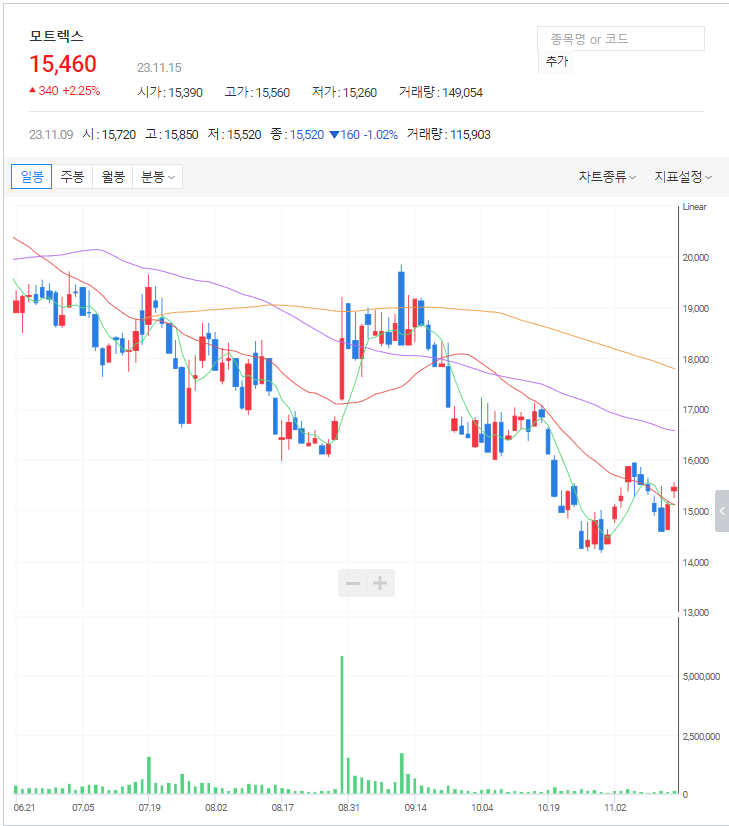Click the 종목명 or 코드 search field
Image resolution: width=729 pixels, height=826 pixels.
(x=620, y=39)
